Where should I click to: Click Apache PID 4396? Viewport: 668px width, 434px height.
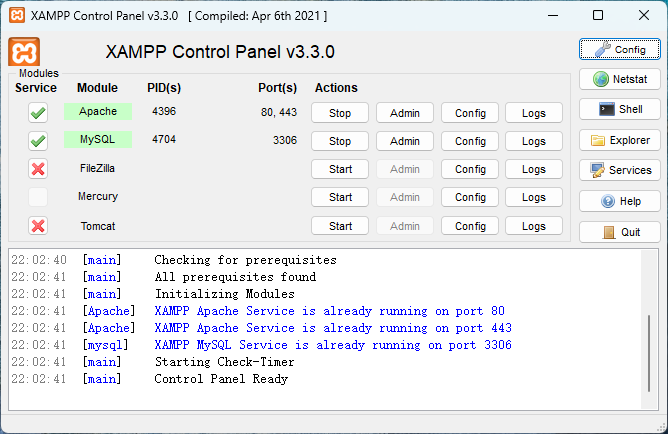tap(164, 111)
